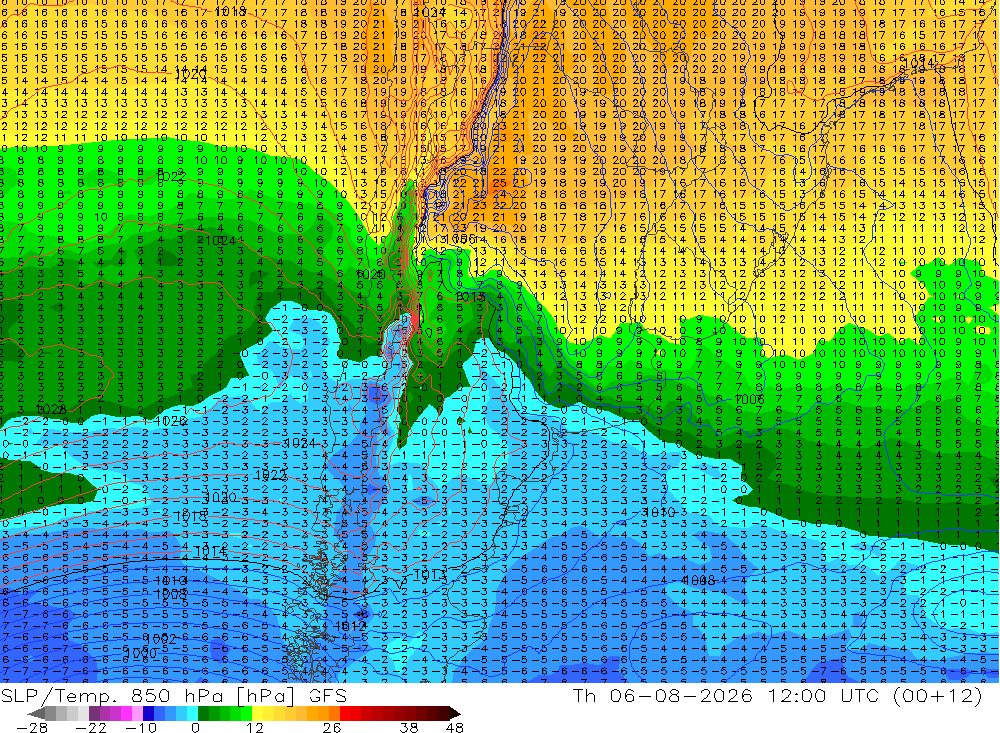
Task: Click the dark blue swatch in the color legend
Action: click(148, 713)
